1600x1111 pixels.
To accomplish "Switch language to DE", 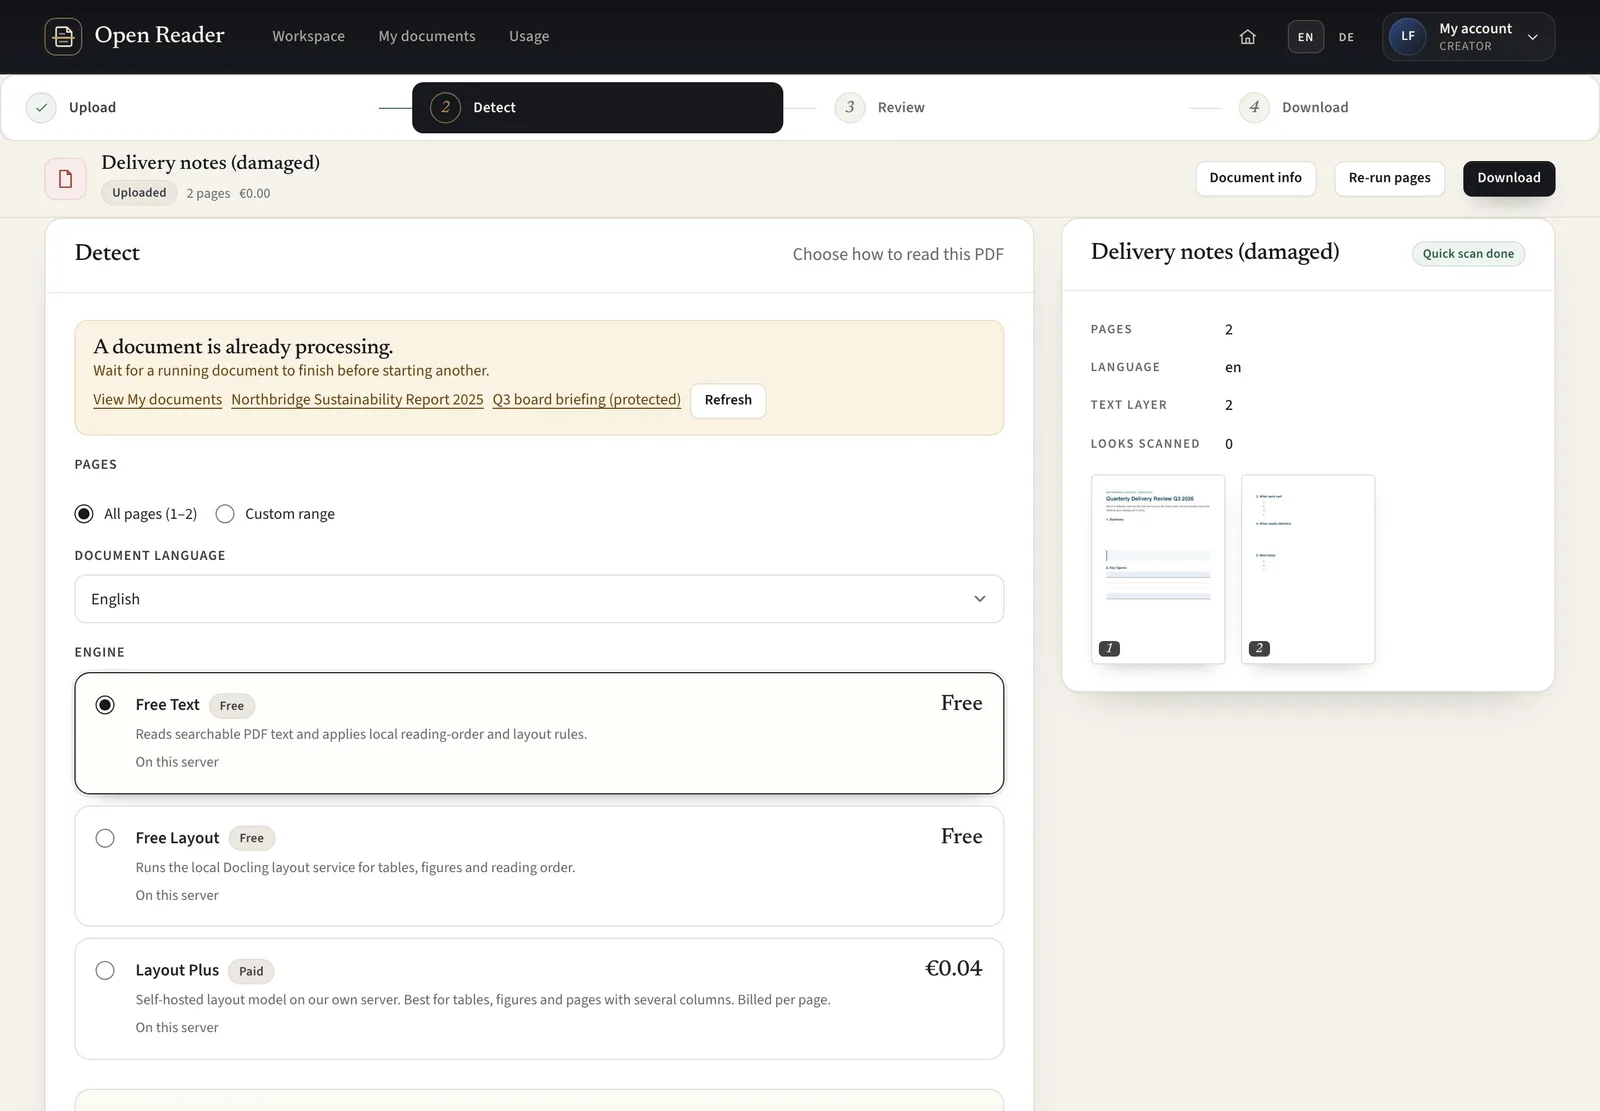I will coord(1346,37).
